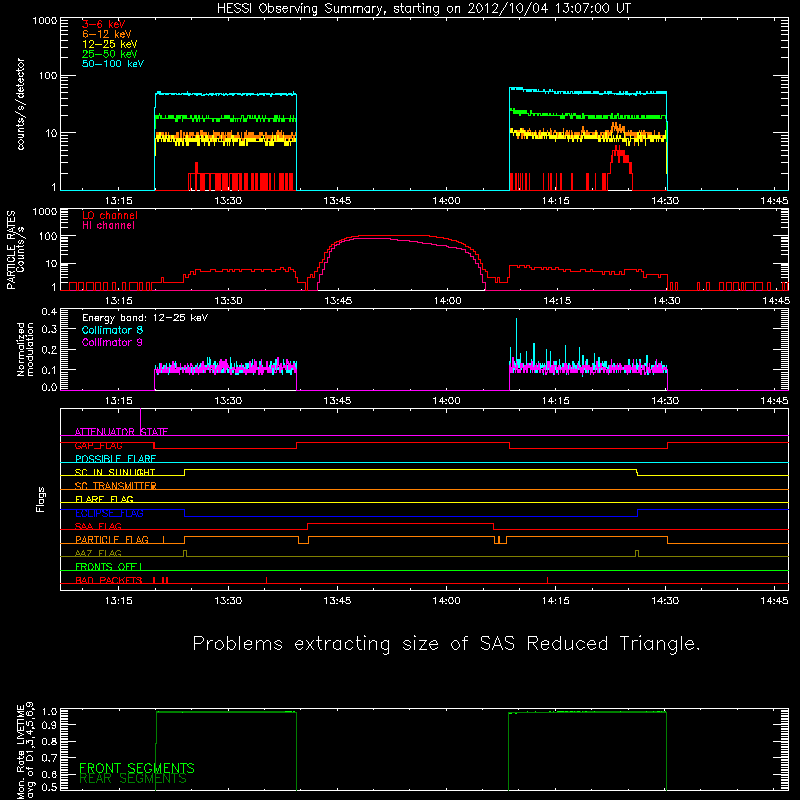
Task: Select the LO channel legend label
Action: coord(110,216)
